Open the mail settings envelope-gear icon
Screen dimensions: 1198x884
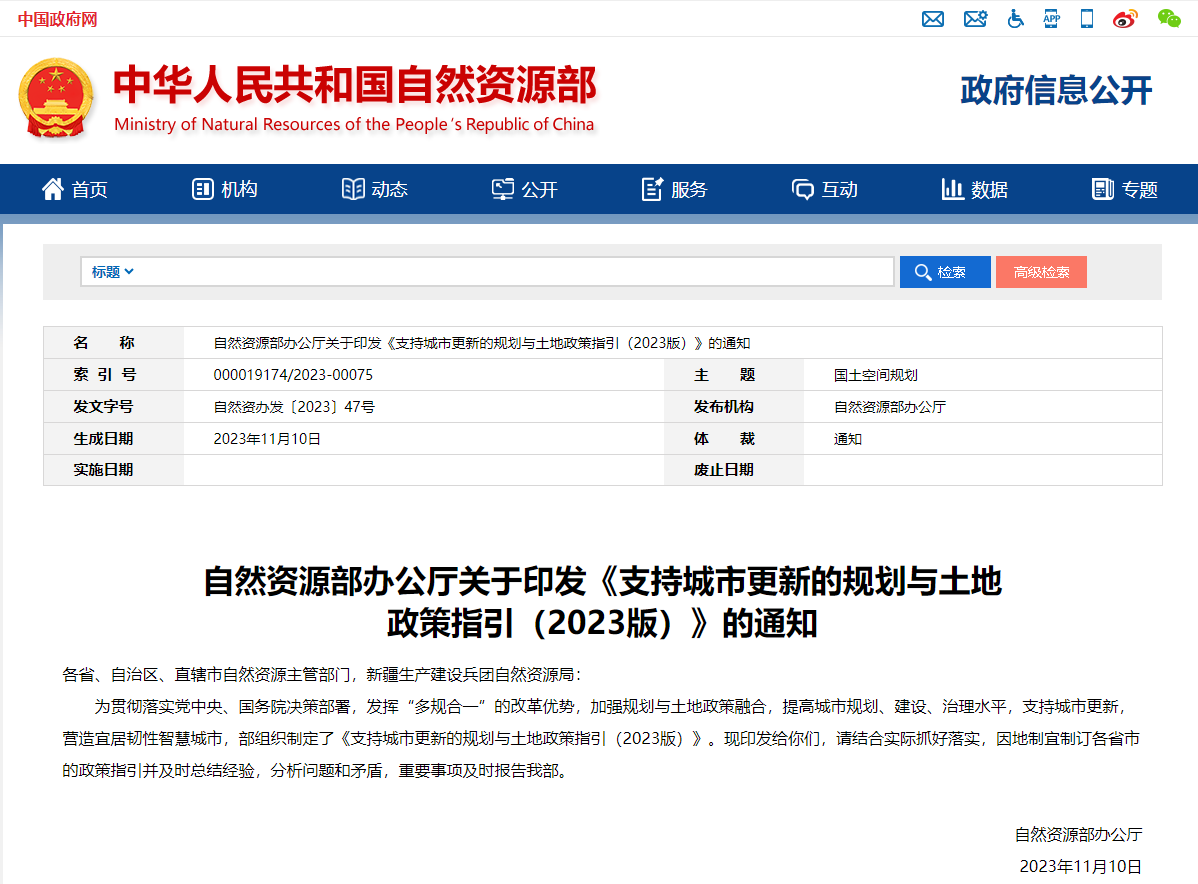[x=975, y=19]
